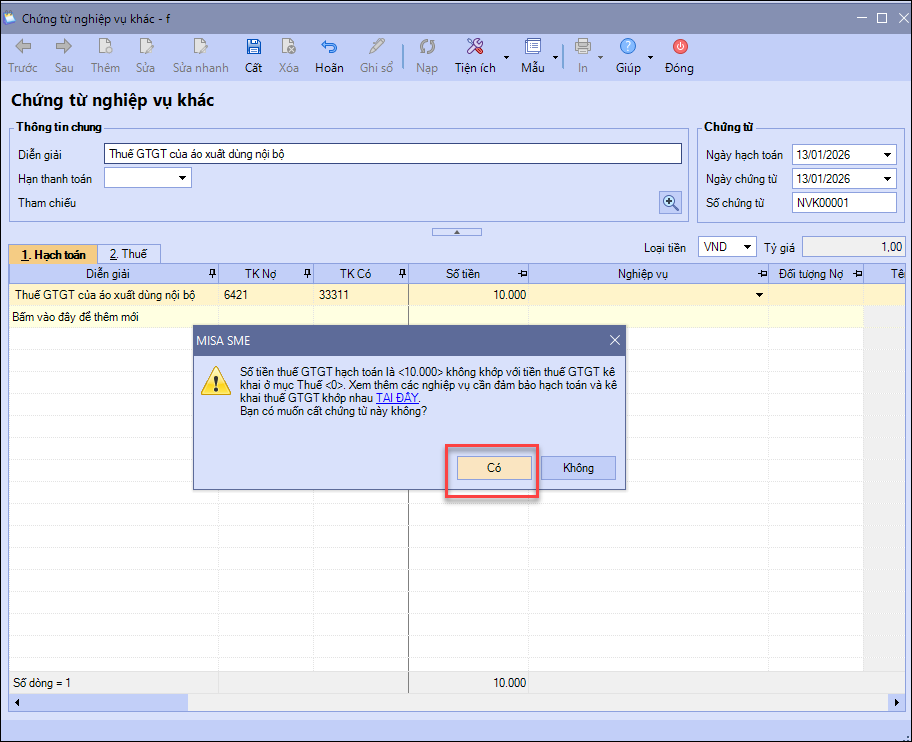Confirm with the Có button

pos(493,468)
